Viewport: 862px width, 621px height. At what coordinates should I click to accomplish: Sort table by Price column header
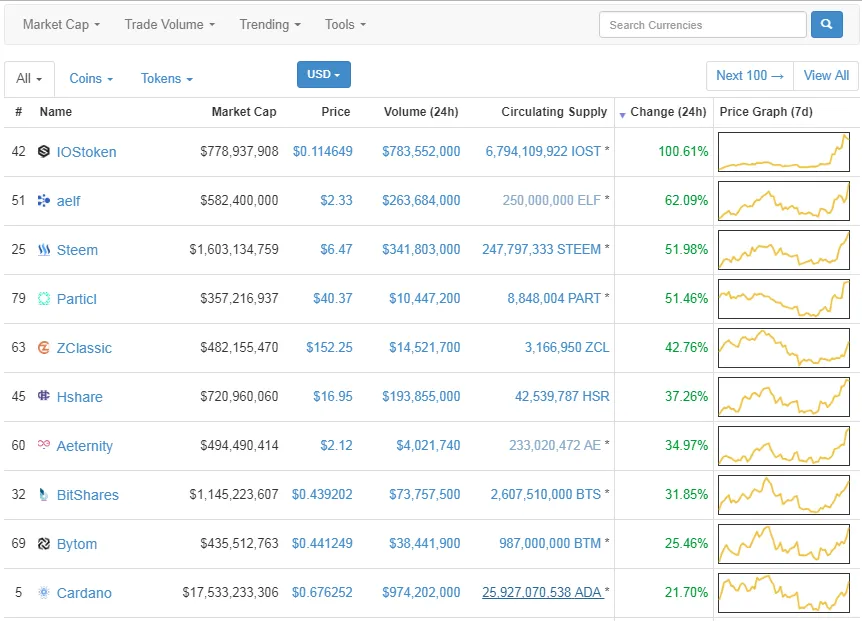(336, 112)
